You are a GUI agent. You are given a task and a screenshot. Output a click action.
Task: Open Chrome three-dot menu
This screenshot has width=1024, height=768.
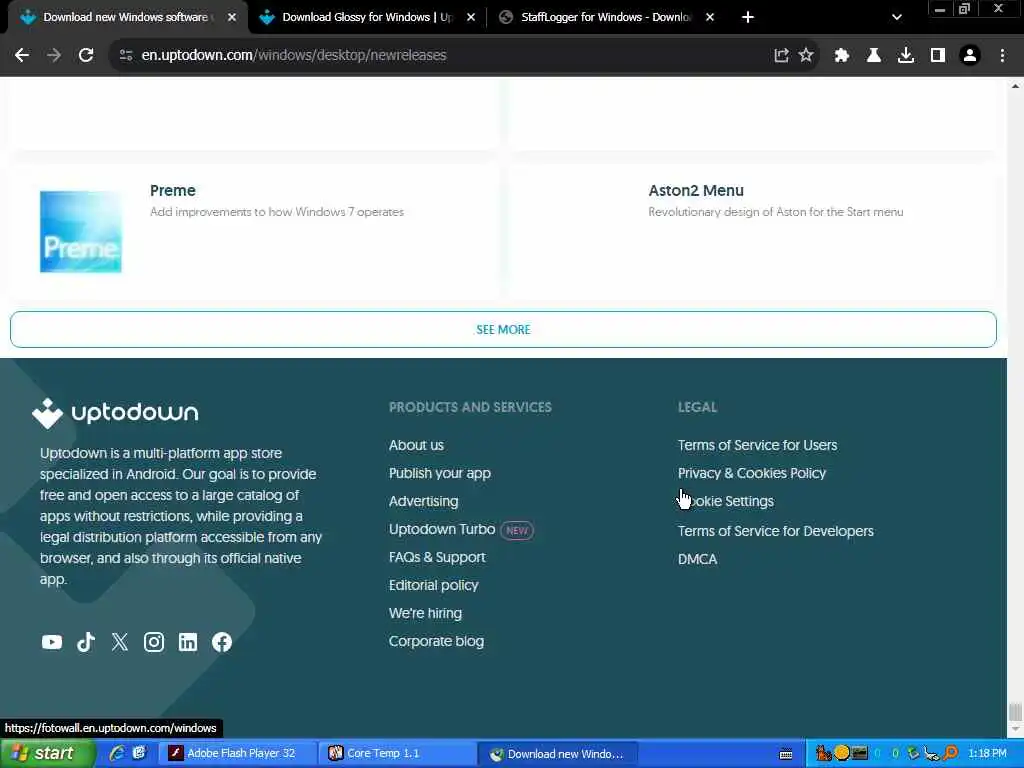tap(1002, 56)
